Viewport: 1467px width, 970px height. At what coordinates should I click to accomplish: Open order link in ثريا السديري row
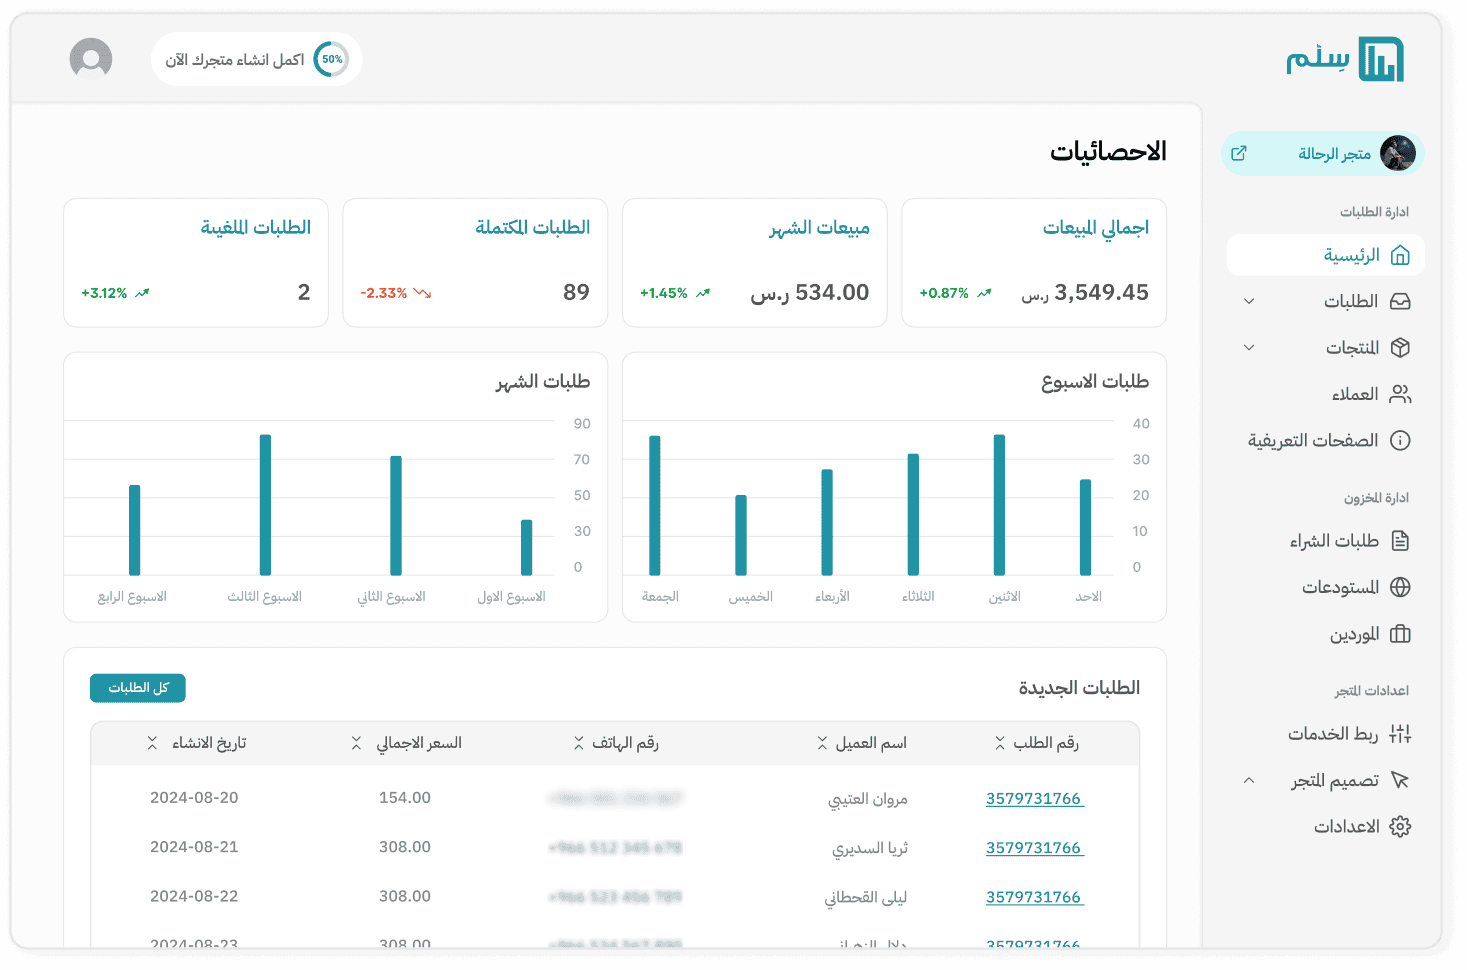pos(1035,847)
